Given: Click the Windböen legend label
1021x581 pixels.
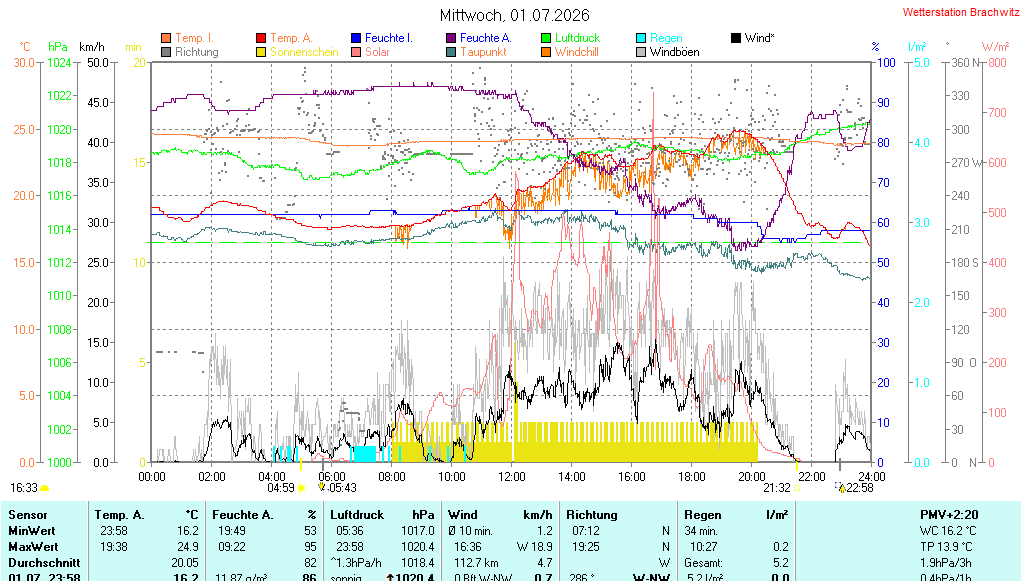Looking at the screenshot, I should coord(675,52).
